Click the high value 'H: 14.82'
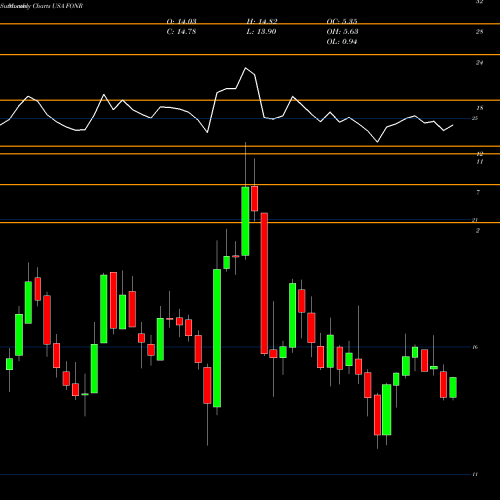 click(x=262, y=21)
